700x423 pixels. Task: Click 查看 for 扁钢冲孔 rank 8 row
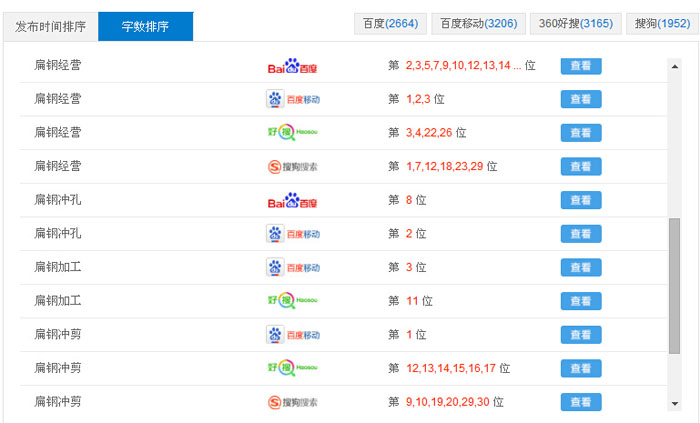click(x=581, y=200)
